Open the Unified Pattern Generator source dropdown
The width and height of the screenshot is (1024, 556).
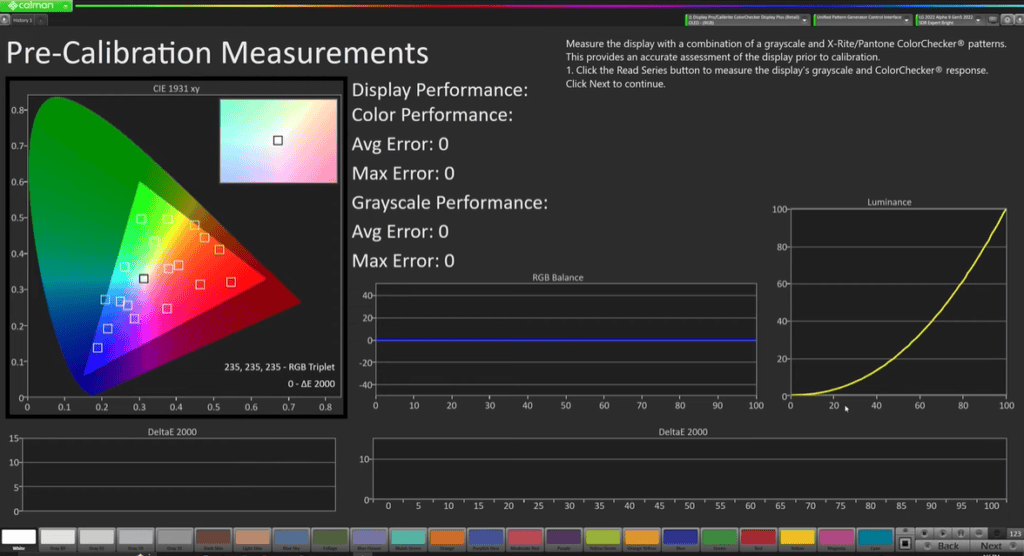pyautogui.click(x=862, y=20)
